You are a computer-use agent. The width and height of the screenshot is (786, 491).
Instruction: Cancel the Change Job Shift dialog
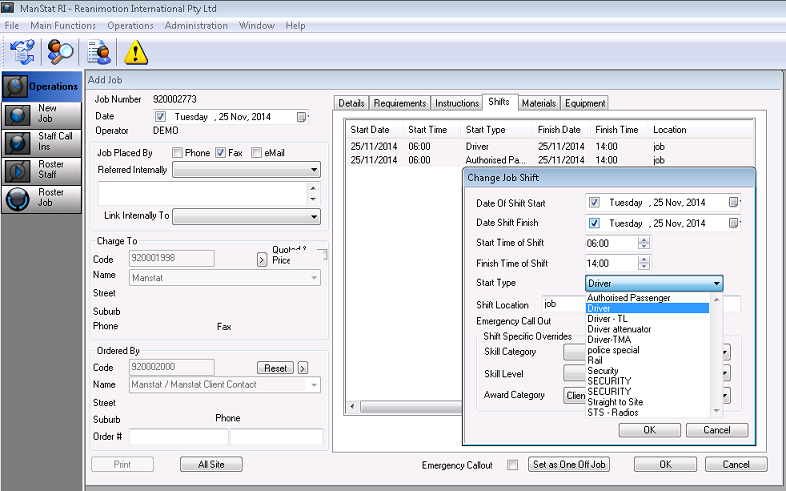tap(717, 430)
